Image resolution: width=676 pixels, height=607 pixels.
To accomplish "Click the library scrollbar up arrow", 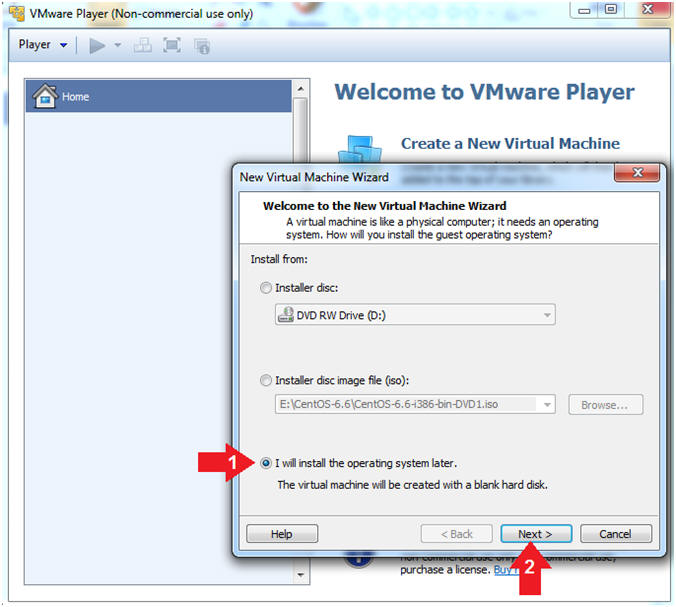I will pos(300,89).
